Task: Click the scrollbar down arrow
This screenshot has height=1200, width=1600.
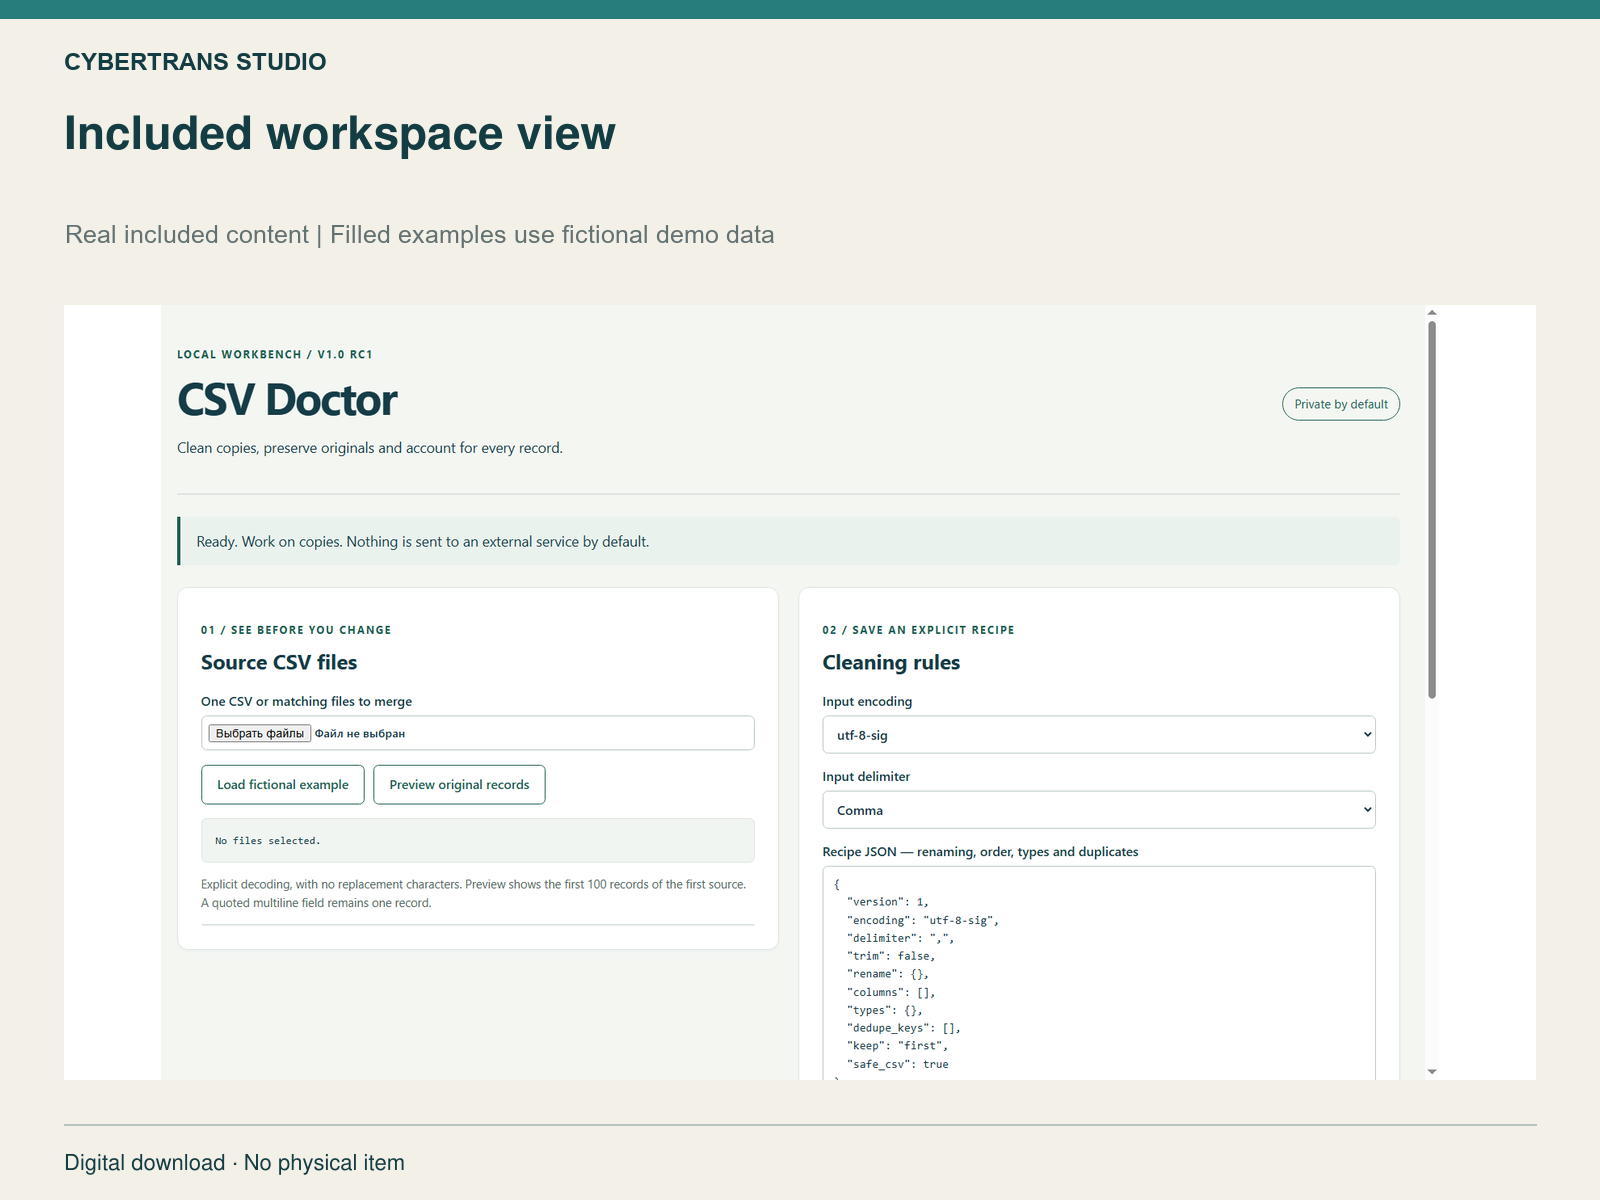Action: point(1432,1072)
